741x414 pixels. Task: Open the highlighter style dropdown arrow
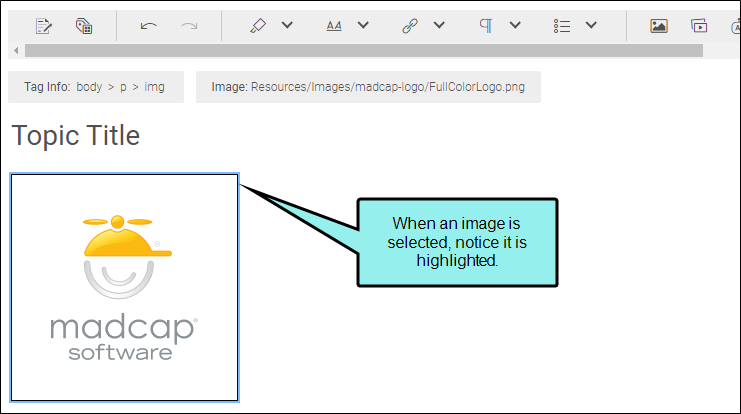tap(287, 25)
